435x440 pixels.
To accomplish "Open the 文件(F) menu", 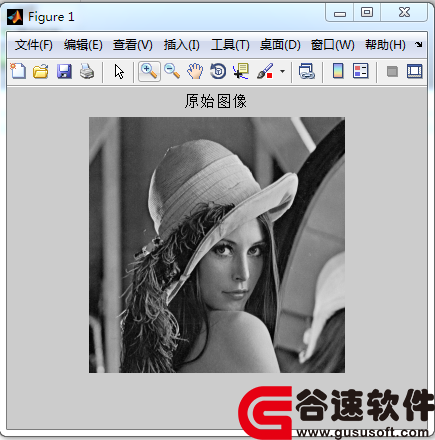I will click(33, 45).
